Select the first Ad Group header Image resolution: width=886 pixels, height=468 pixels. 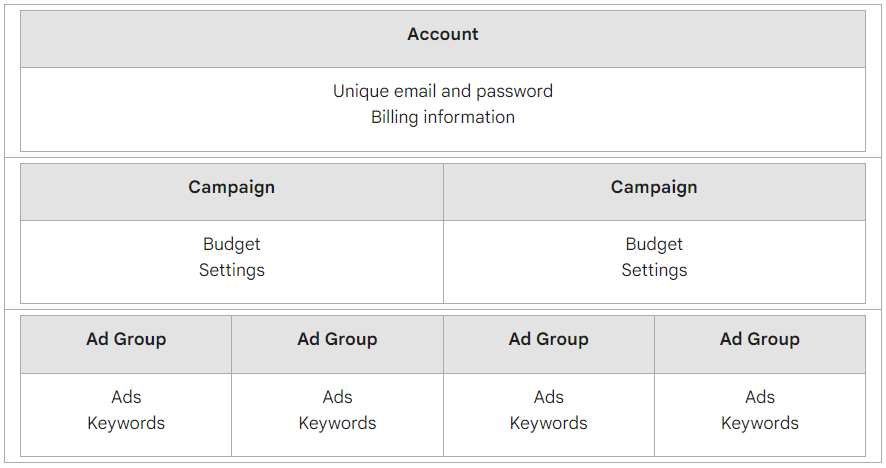[126, 340]
